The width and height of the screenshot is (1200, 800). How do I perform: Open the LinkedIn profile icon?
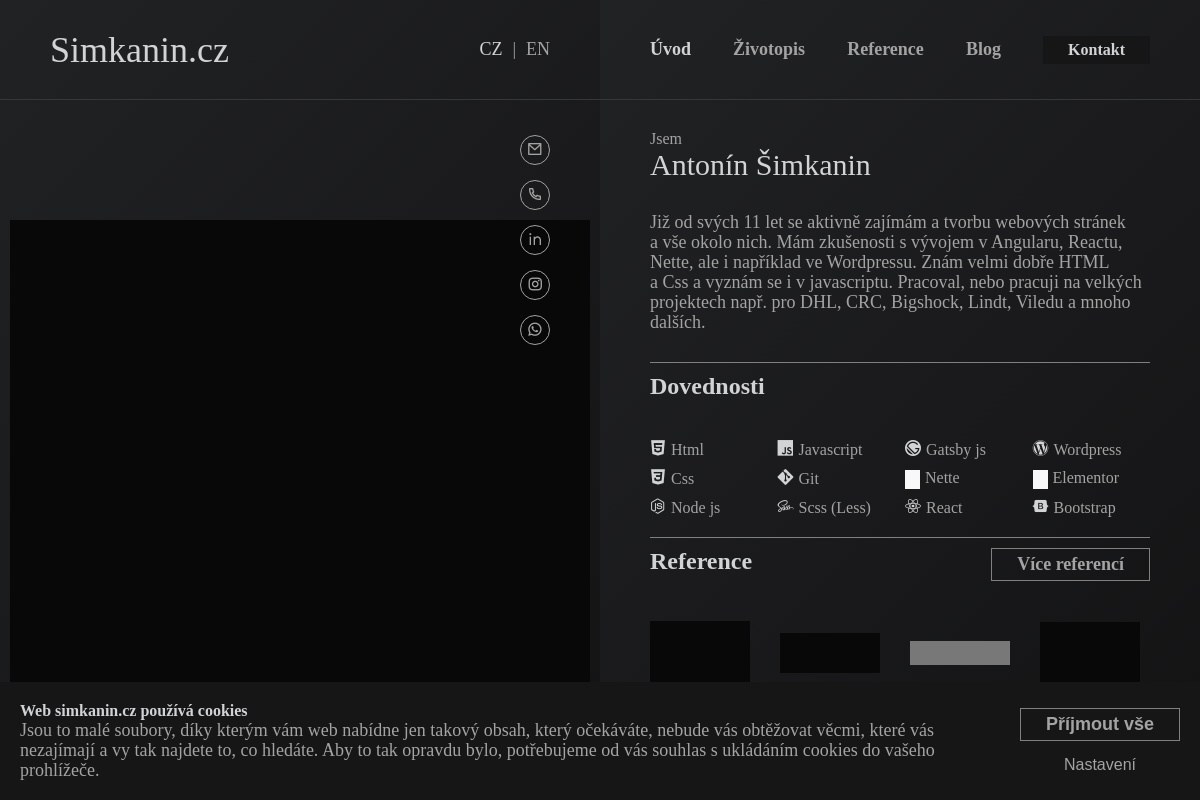tap(535, 240)
